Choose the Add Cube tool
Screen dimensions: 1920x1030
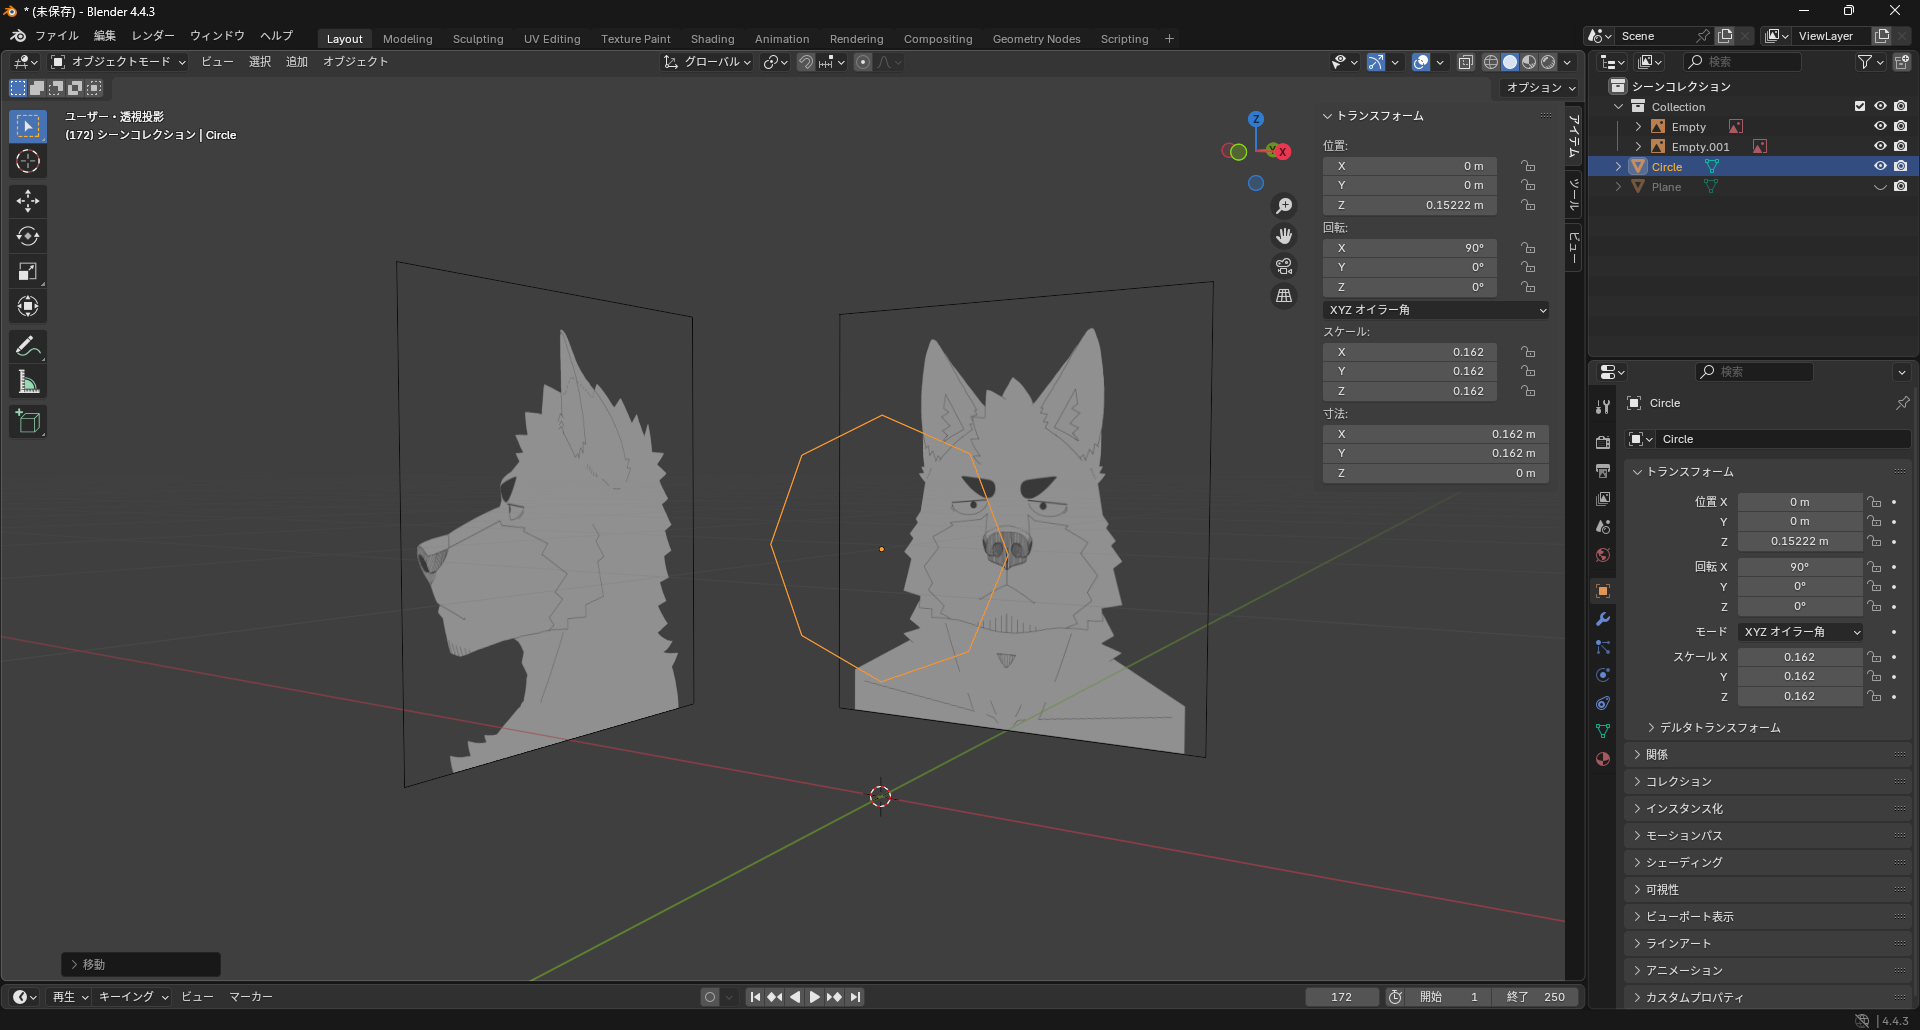click(28, 422)
